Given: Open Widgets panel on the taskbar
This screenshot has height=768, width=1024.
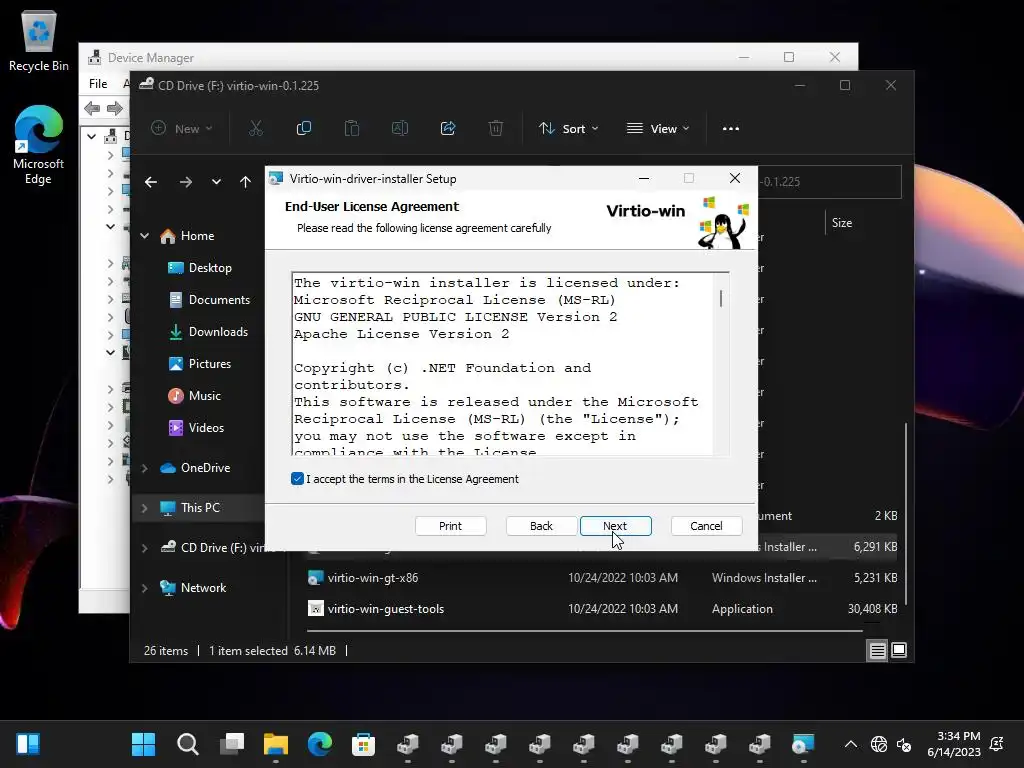Looking at the screenshot, I should click(x=28, y=744).
